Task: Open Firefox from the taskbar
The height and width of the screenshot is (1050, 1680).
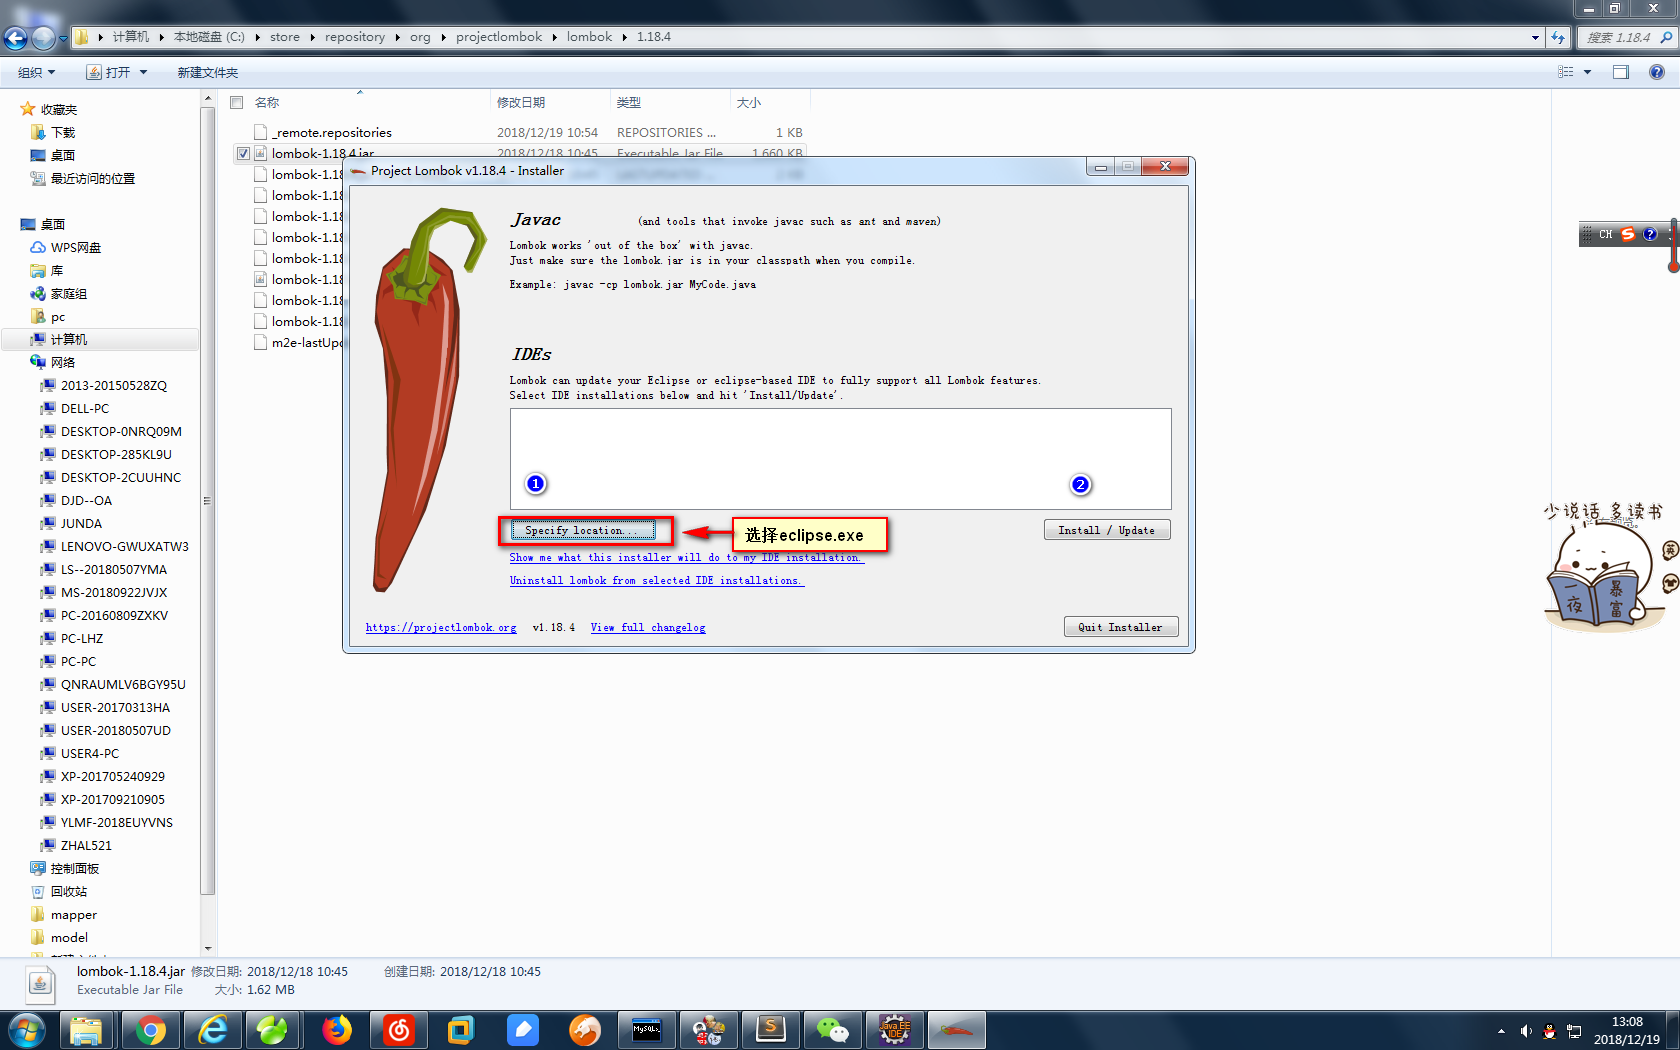Action: click(x=336, y=1029)
